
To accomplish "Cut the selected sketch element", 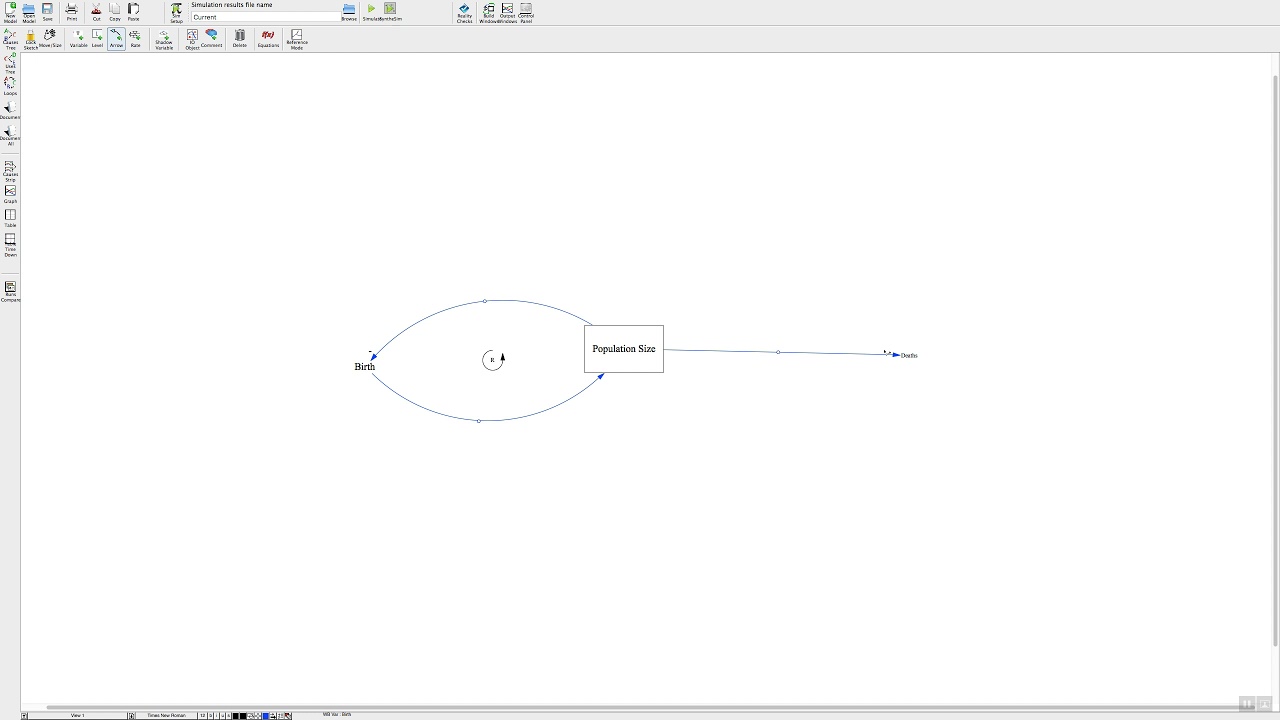I will pos(96,12).
